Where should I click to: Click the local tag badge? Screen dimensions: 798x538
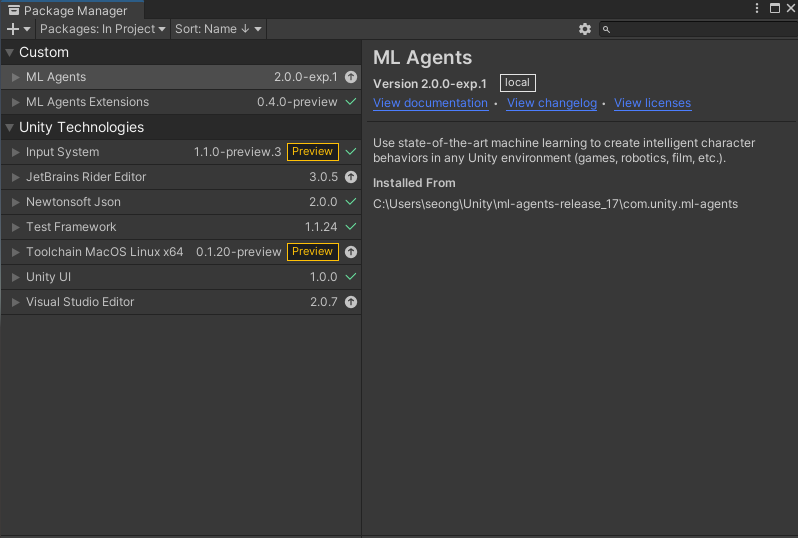[518, 82]
